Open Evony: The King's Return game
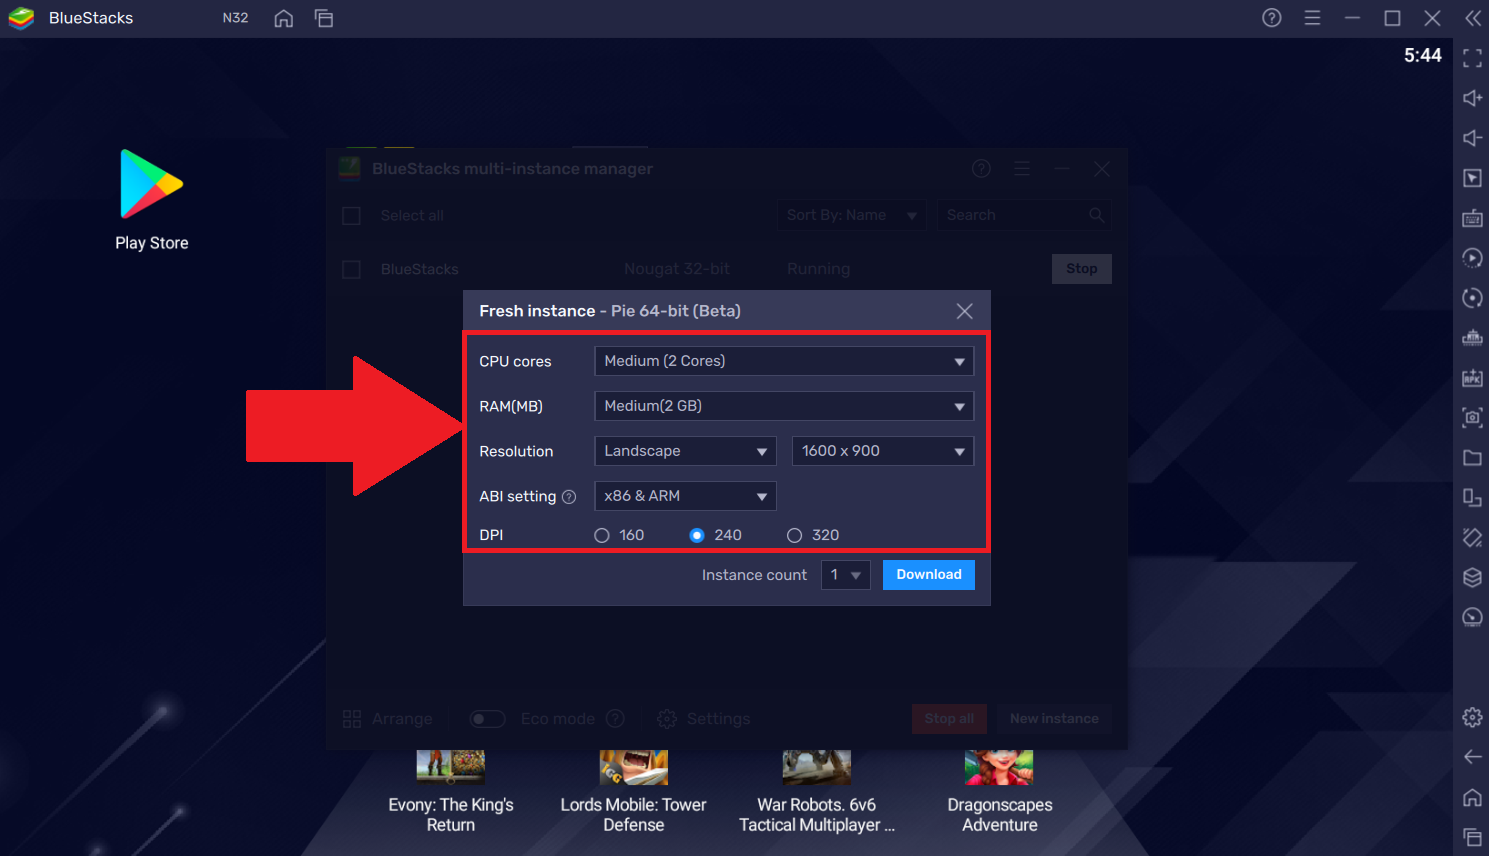This screenshot has width=1489, height=856. [x=451, y=793]
